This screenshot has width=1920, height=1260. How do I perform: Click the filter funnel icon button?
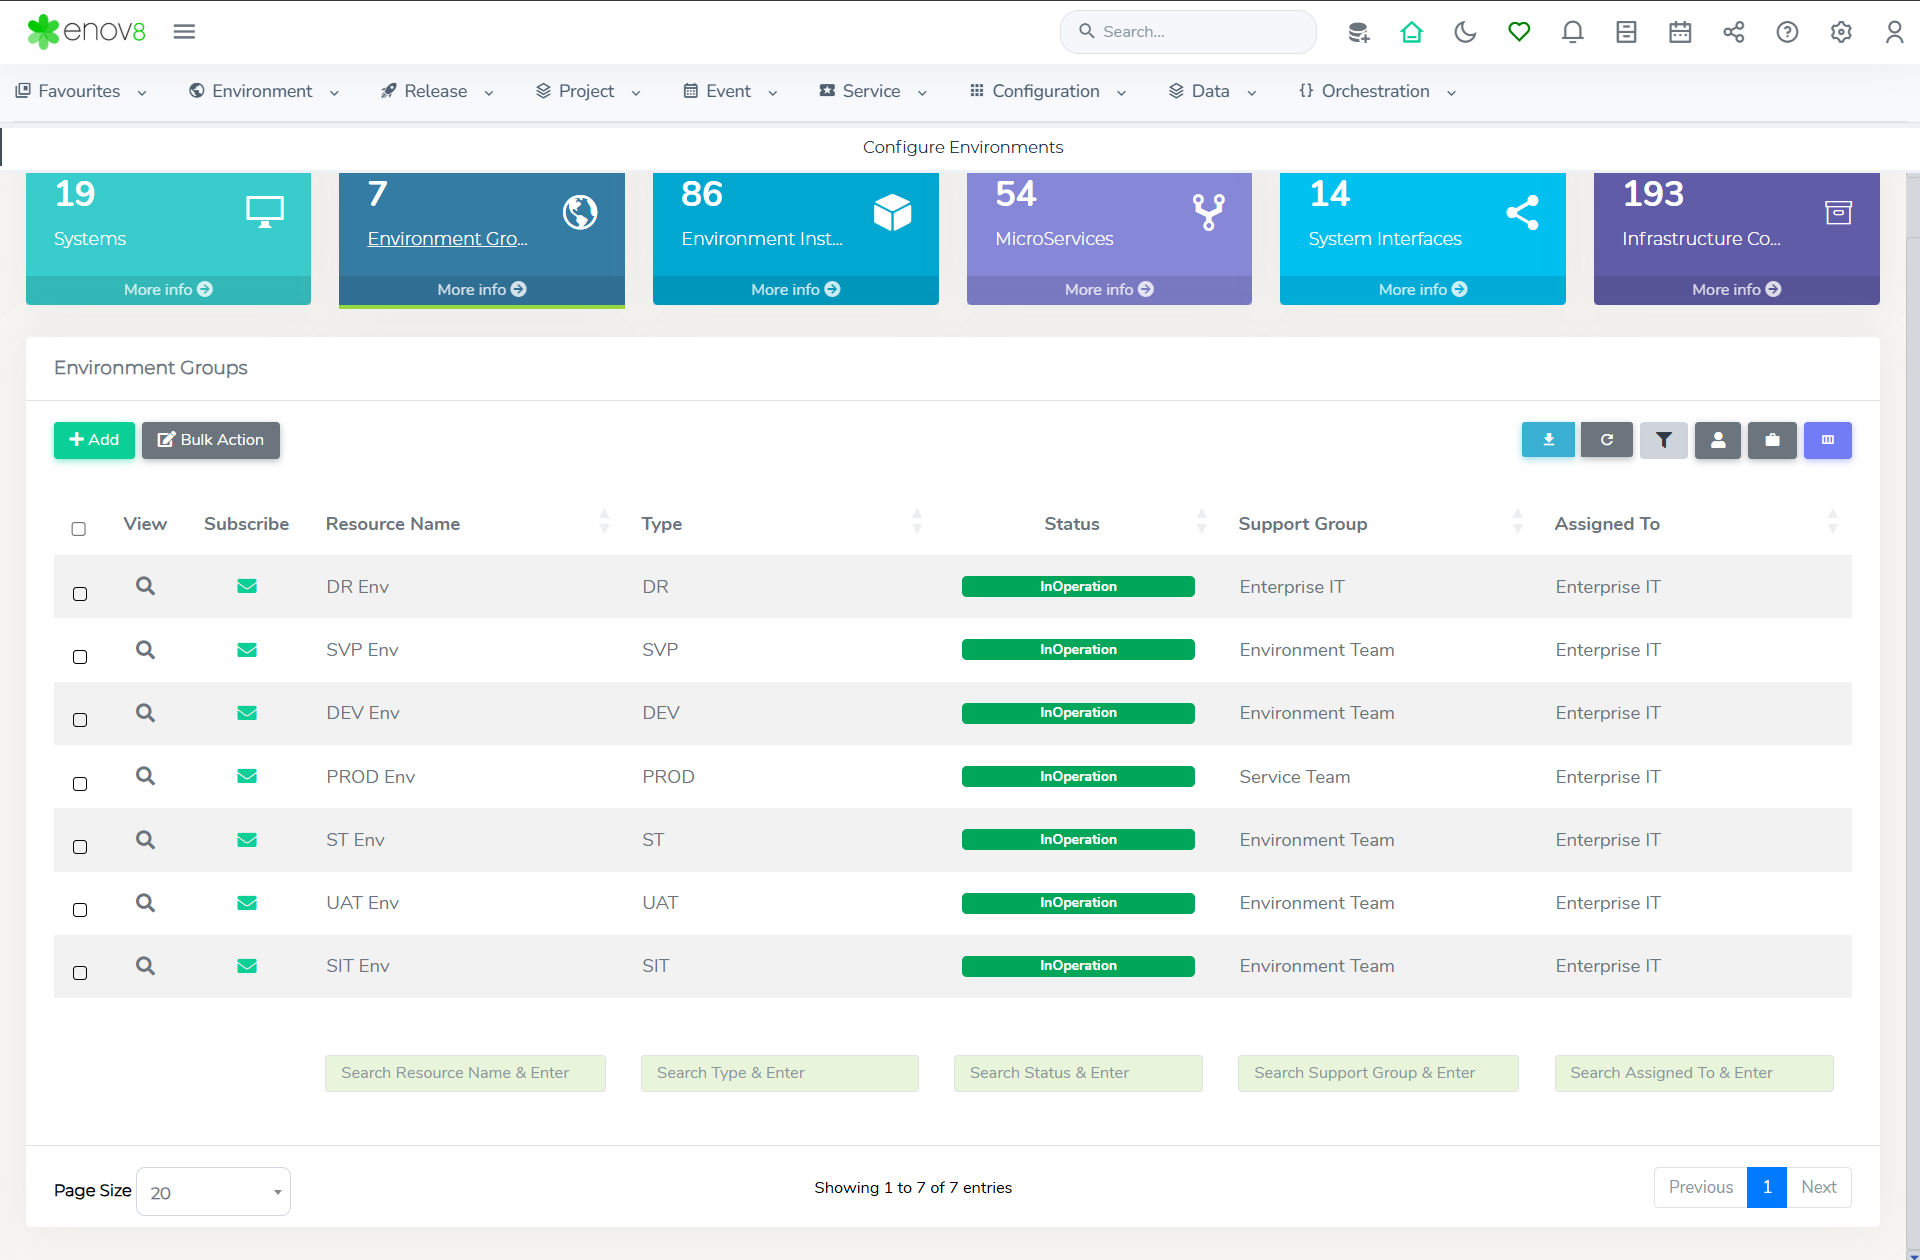[1664, 440]
